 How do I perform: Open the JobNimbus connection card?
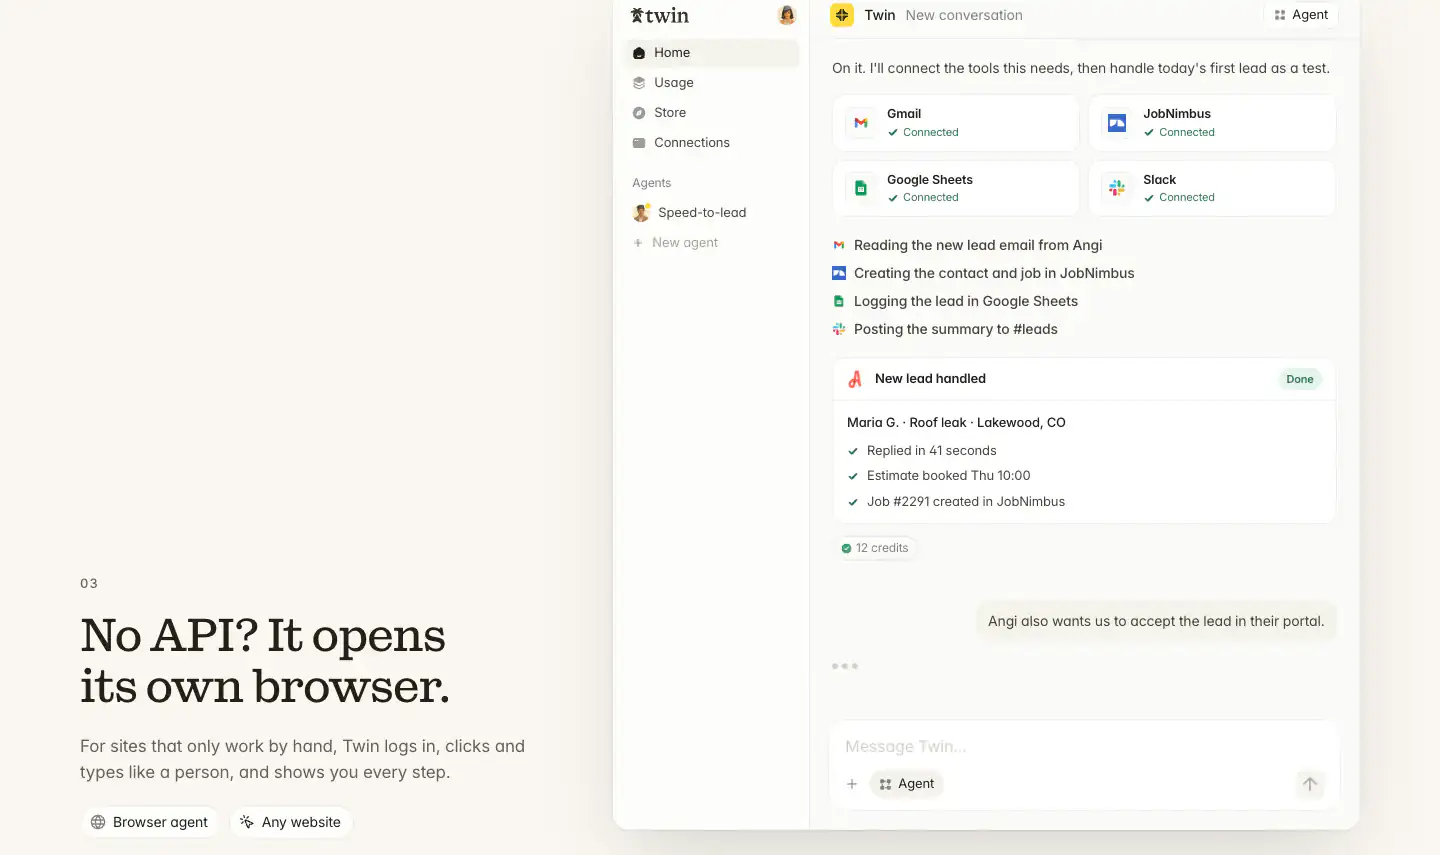pos(1212,123)
